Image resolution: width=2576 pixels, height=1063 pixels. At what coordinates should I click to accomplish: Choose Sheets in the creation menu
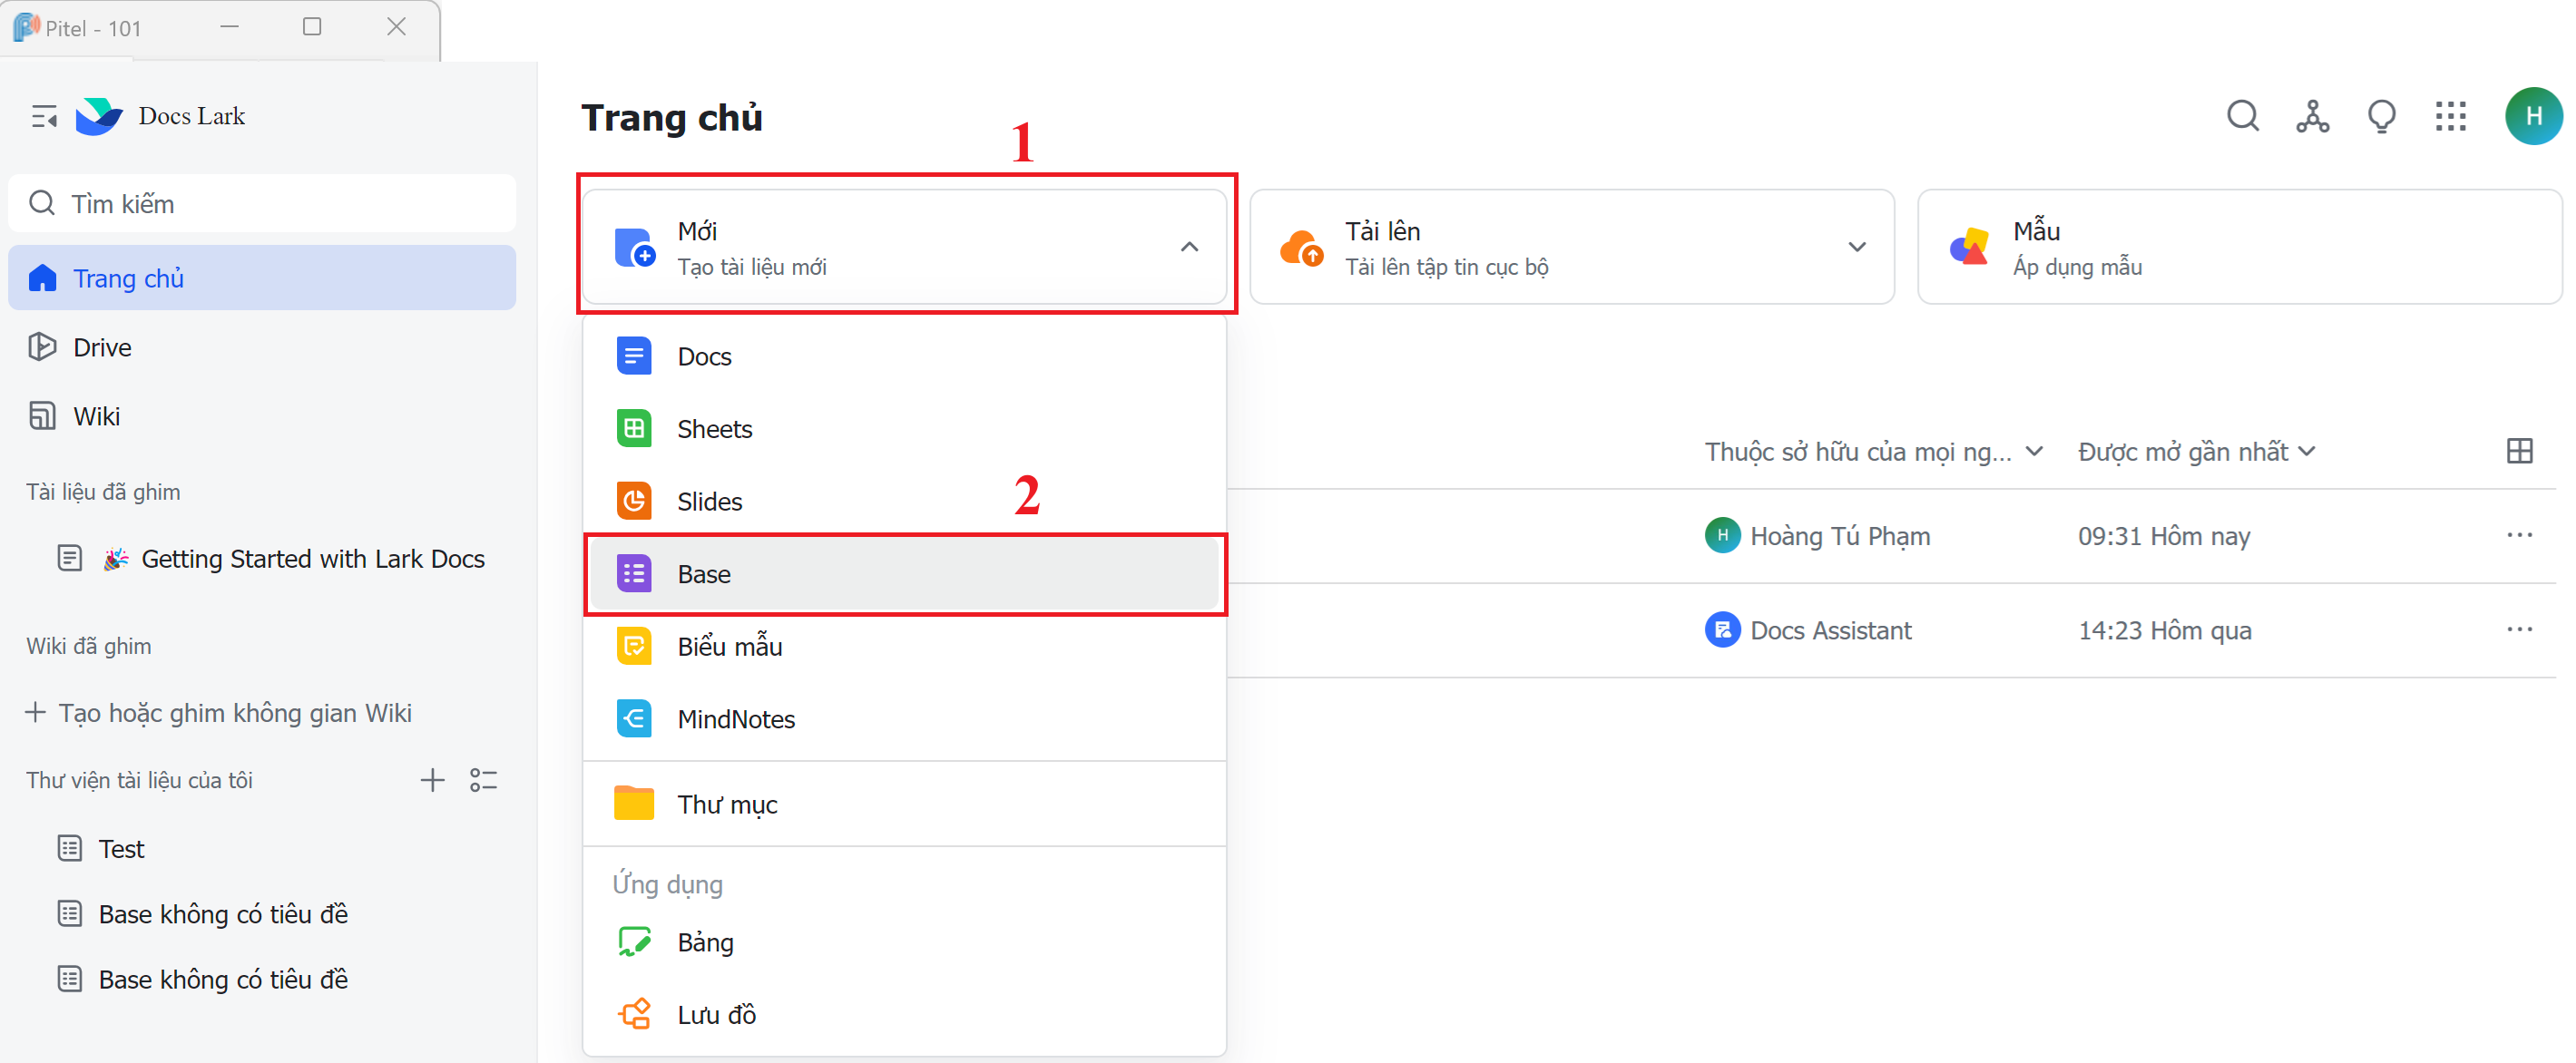(714, 429)
